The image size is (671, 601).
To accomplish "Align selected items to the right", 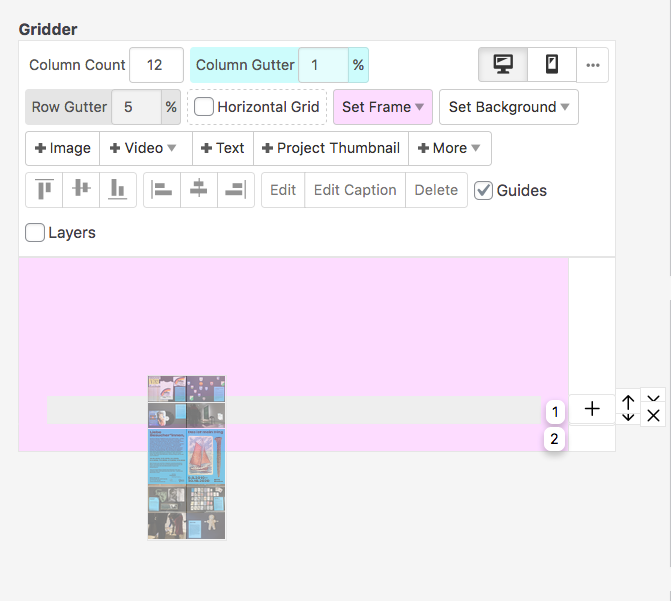I will click(x=236, y=190).
